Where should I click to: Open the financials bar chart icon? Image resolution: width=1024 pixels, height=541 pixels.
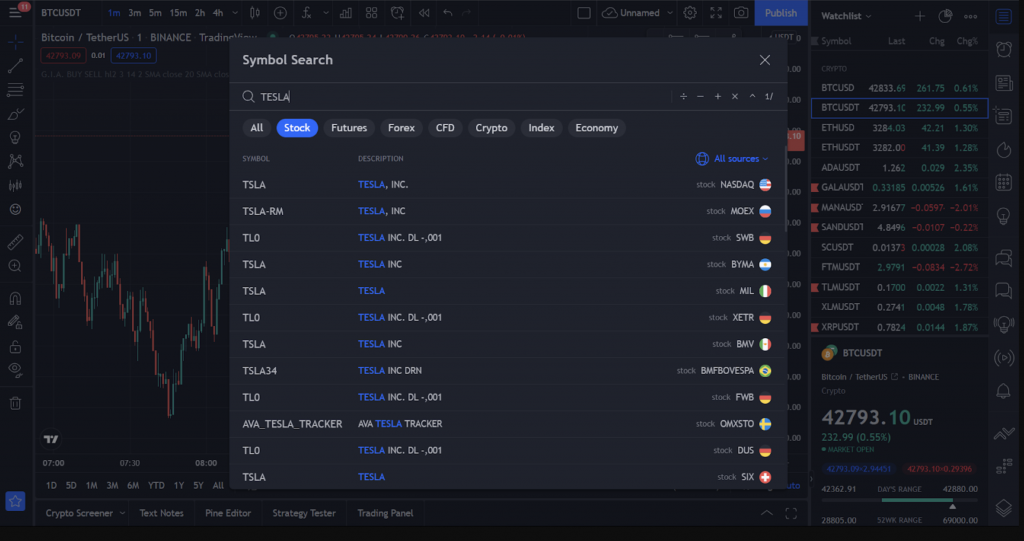[x=345, y=12]
